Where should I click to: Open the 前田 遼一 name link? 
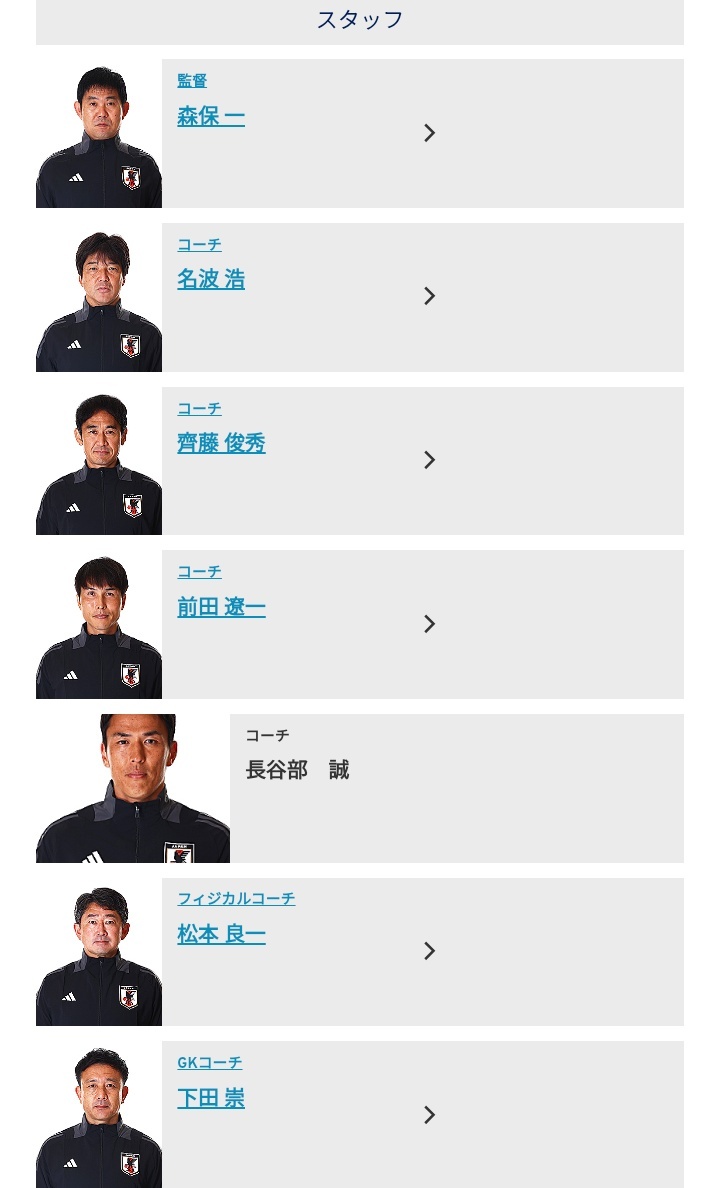click(221, 607)
